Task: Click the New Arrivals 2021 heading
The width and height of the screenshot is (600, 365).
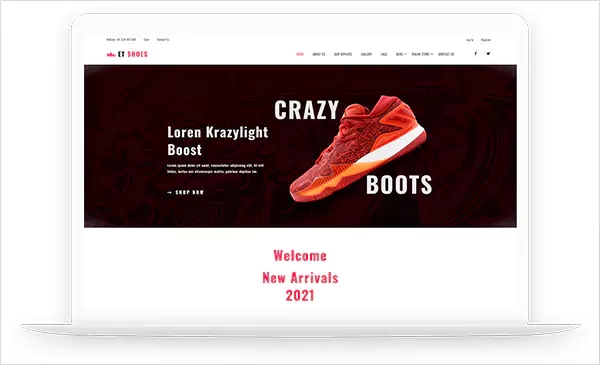Action: click(300, 287)
